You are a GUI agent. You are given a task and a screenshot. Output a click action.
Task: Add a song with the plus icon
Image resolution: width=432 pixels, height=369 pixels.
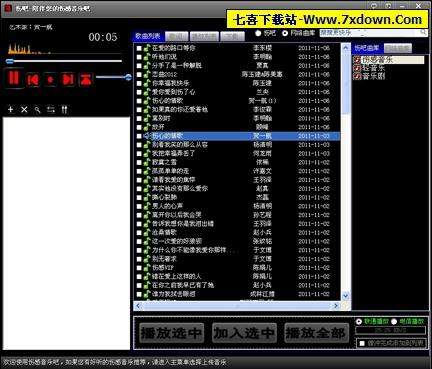(x=11, y=109)
